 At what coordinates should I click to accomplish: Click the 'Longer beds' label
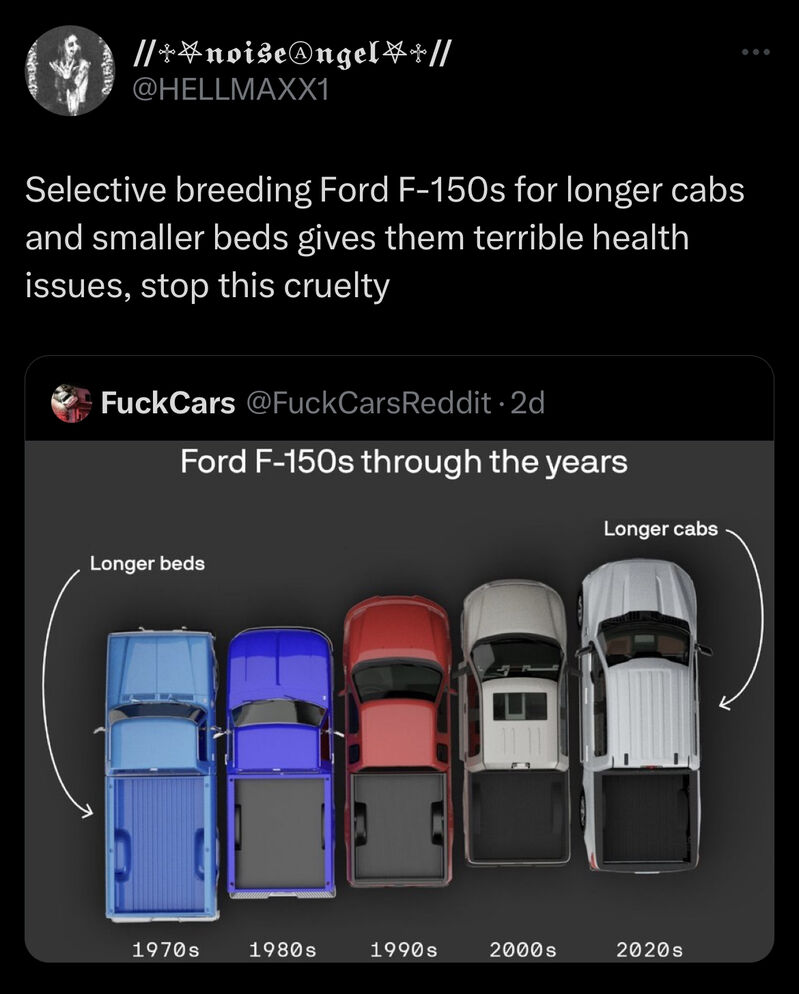coord(147,563)
